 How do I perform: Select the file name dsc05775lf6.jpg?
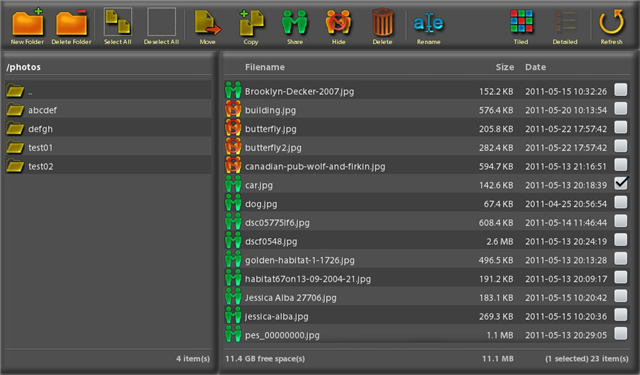click(x=277, y=222)
